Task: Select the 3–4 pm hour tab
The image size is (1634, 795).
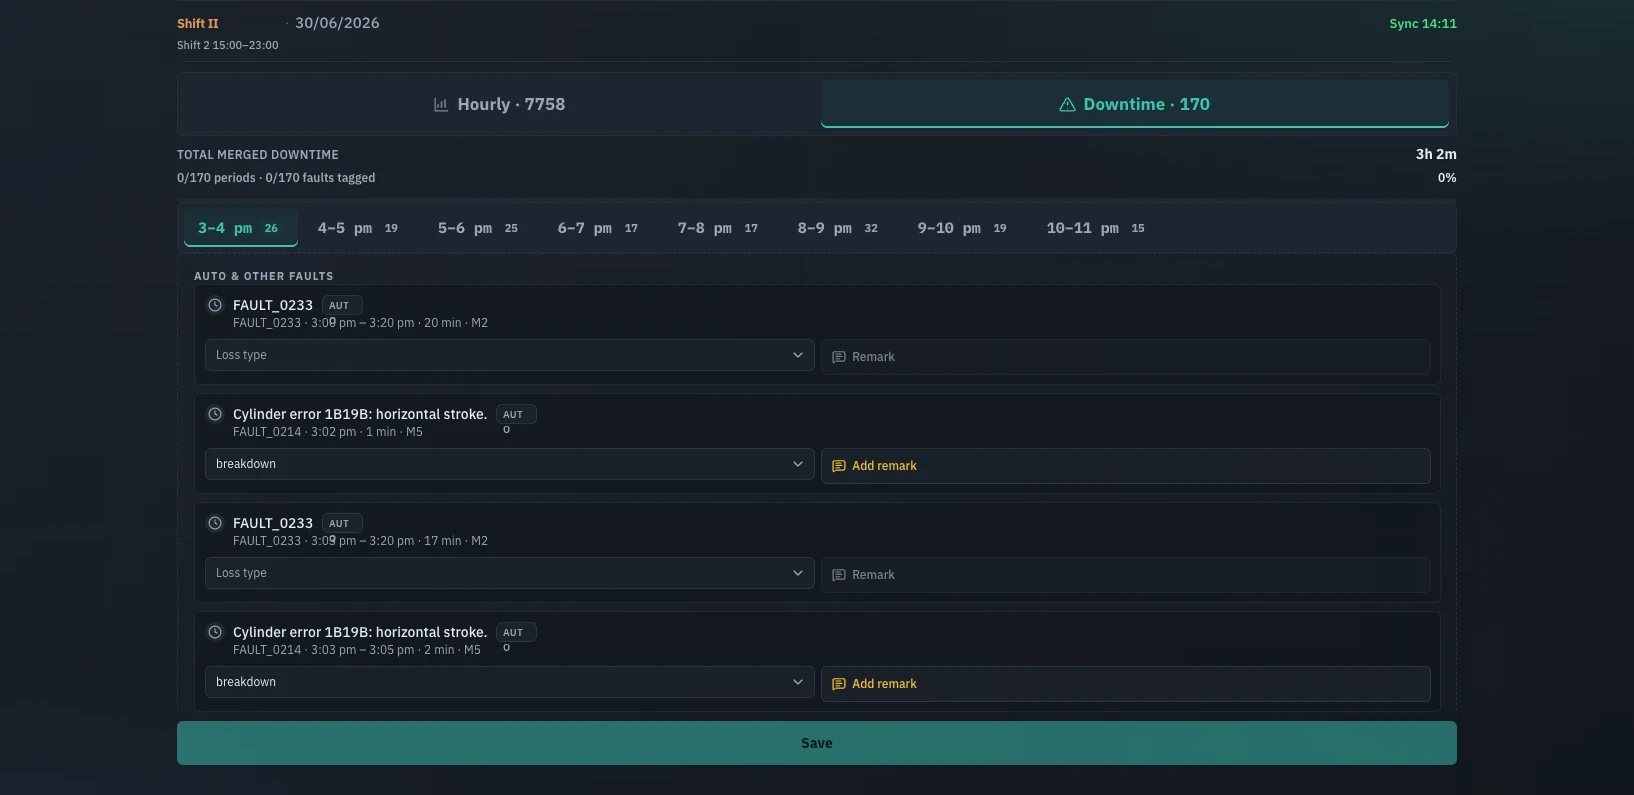Action: coord(240,228)
